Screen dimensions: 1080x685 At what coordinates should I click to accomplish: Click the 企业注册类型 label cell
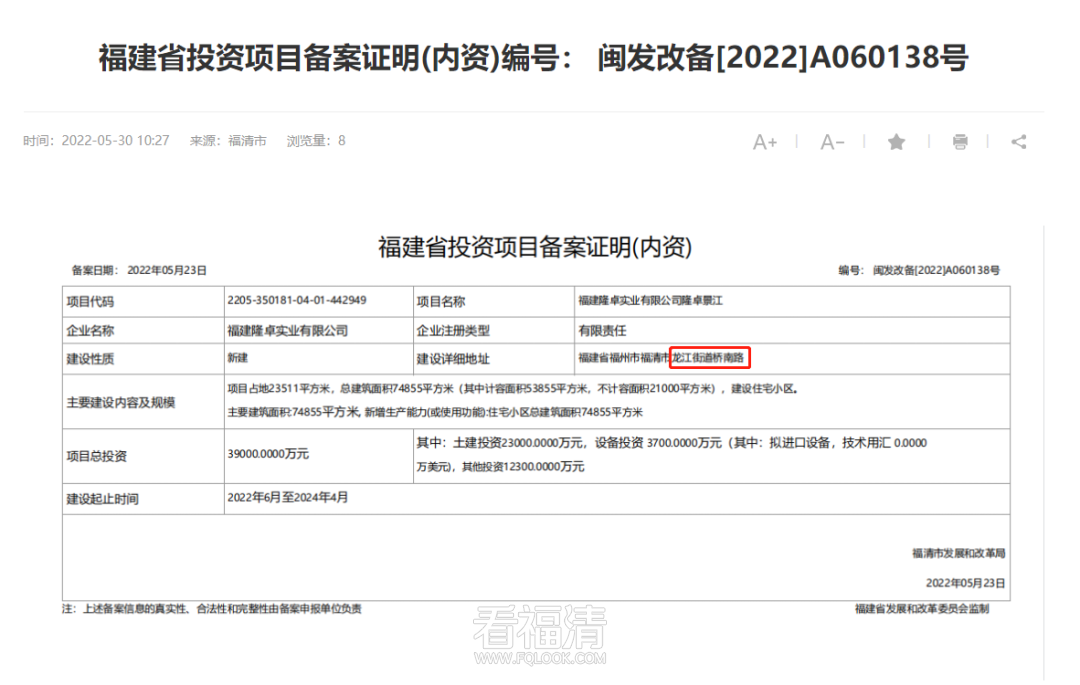pyautogui.click(x=494, y=330)
